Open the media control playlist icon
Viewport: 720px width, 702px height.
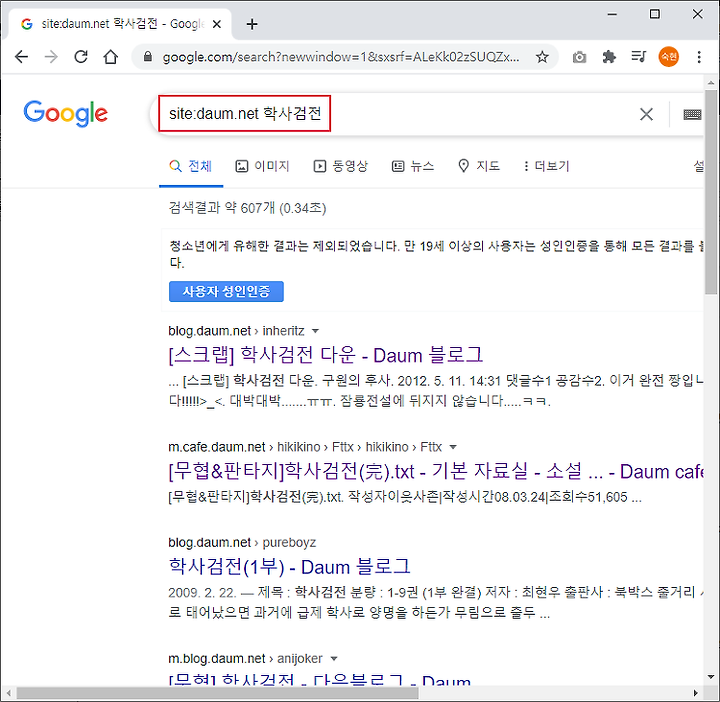tap(639, 57)
